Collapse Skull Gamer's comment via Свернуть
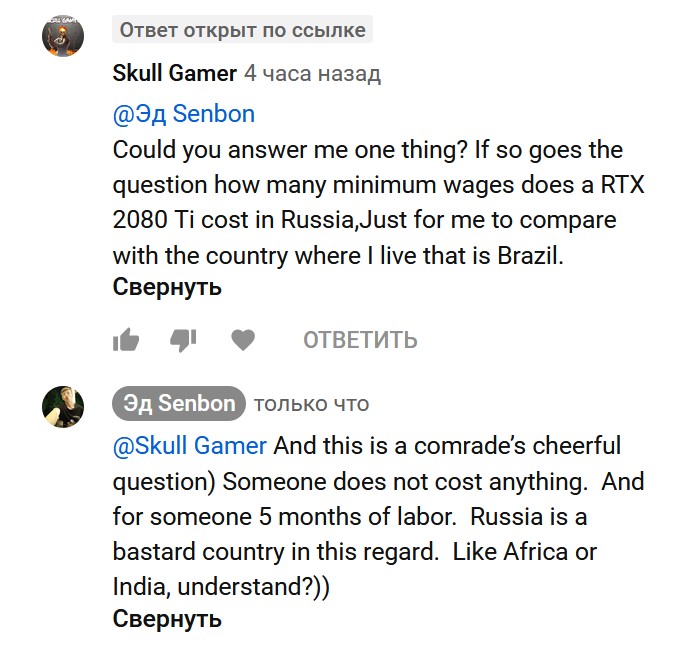 [x=167, y=287]
